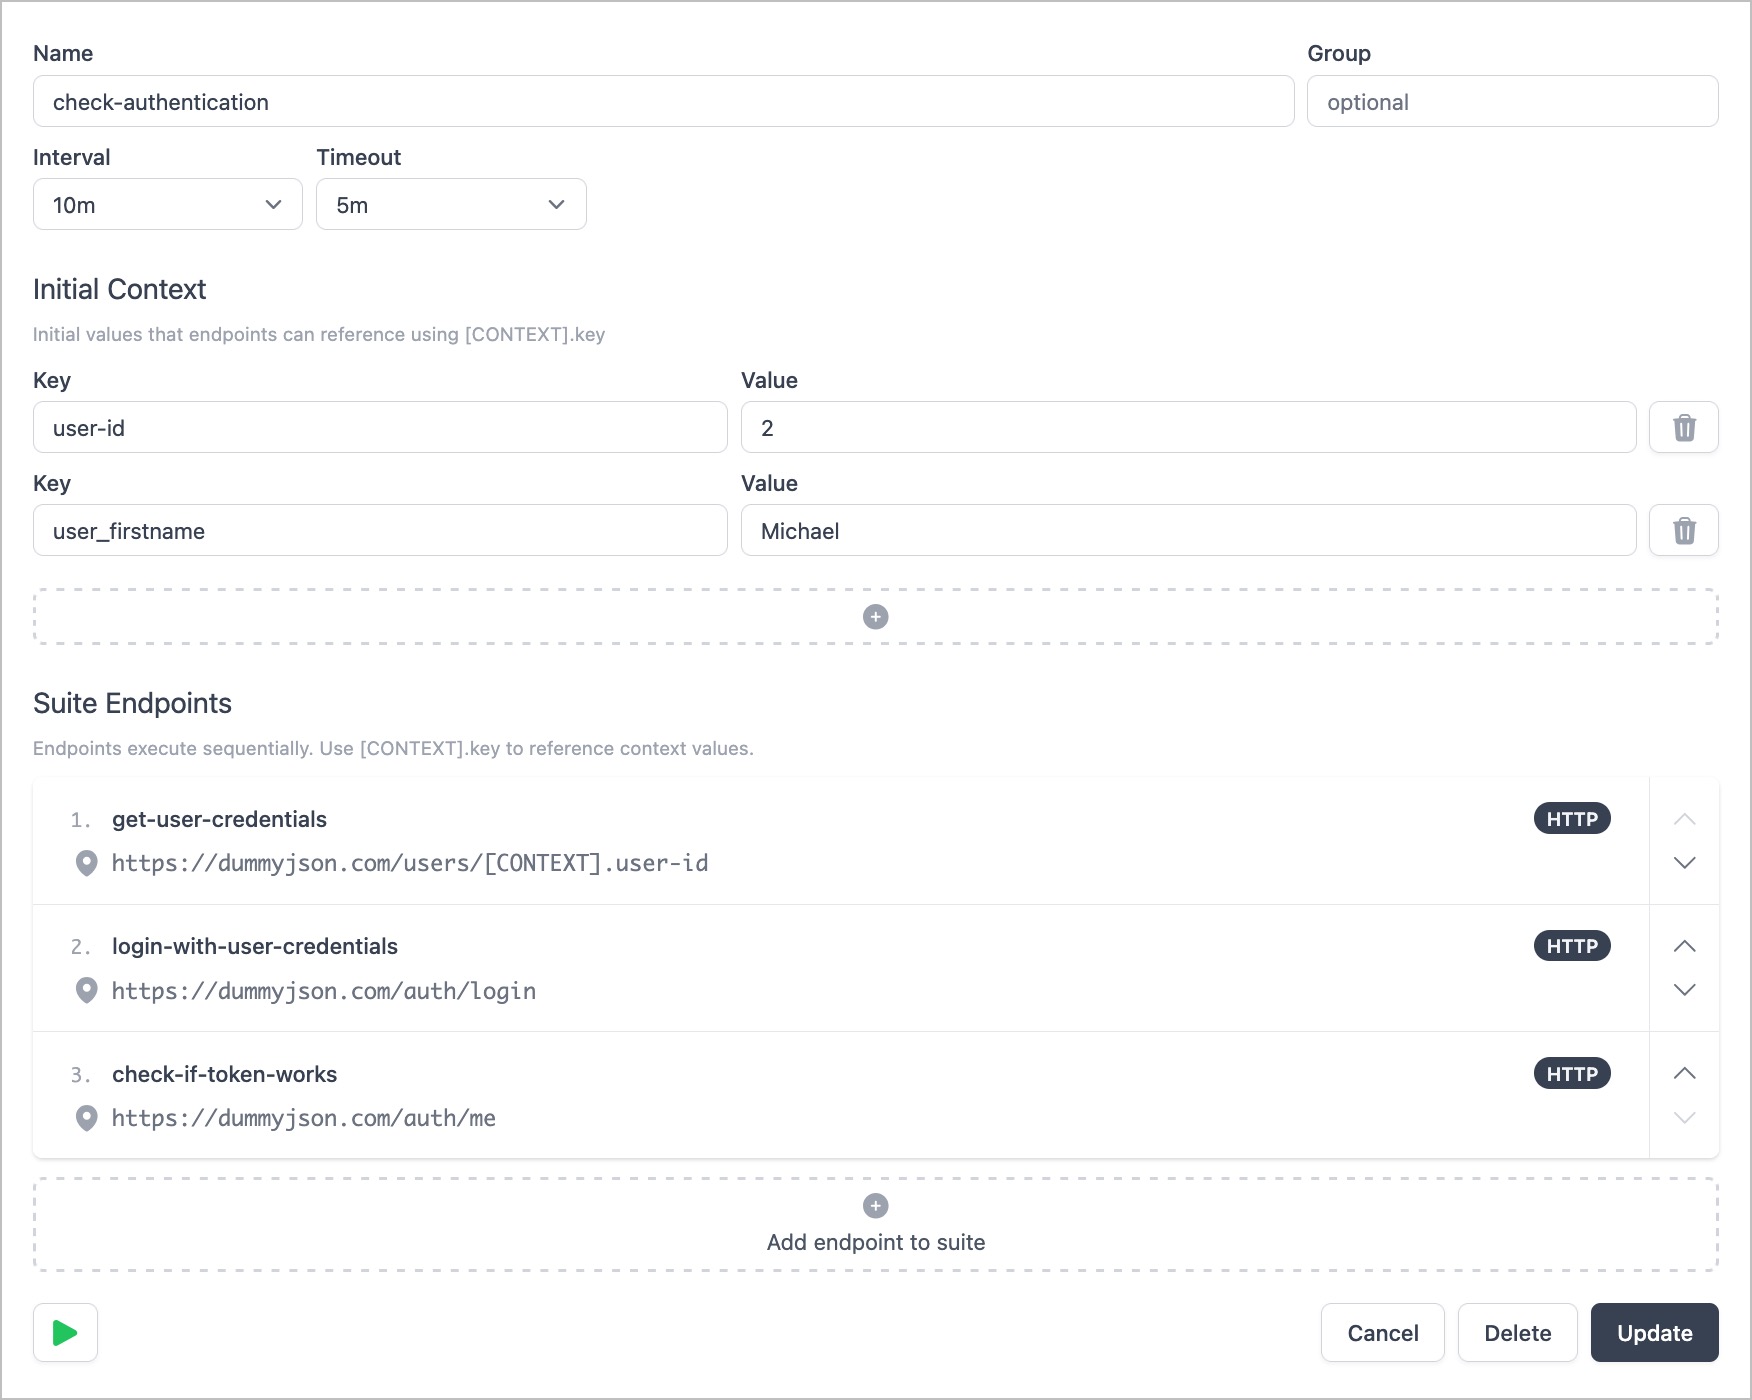Screen dimensions: 1752x1400
Task: Open the Interval dropdown
Action: [167, 204]
